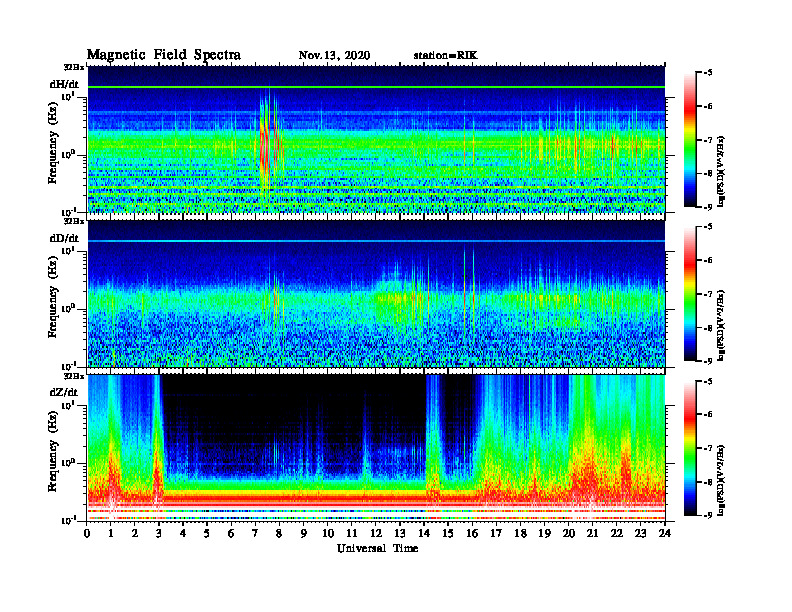Click the dH/dt panel color scale bar

pyautogui.click(x=690, y=139)
